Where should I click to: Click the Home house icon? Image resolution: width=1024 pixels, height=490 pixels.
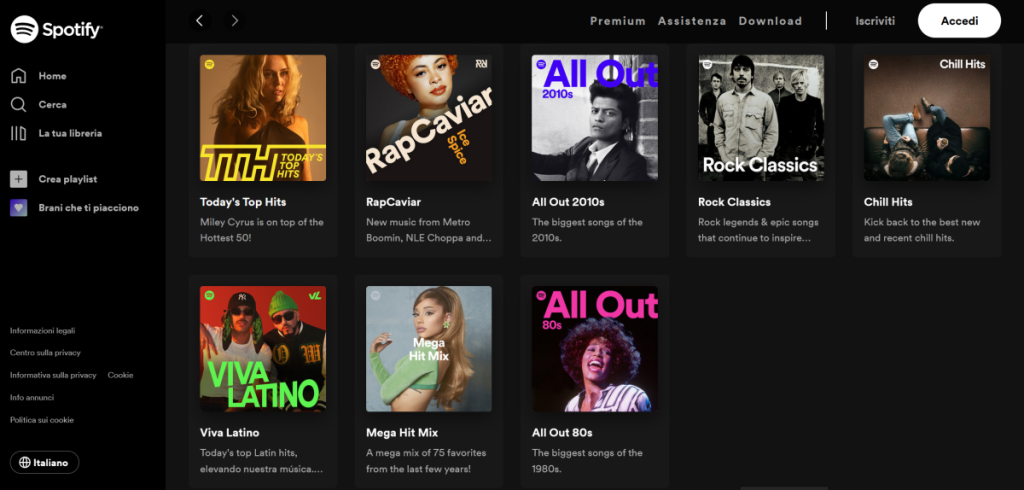tap(18, 76)
